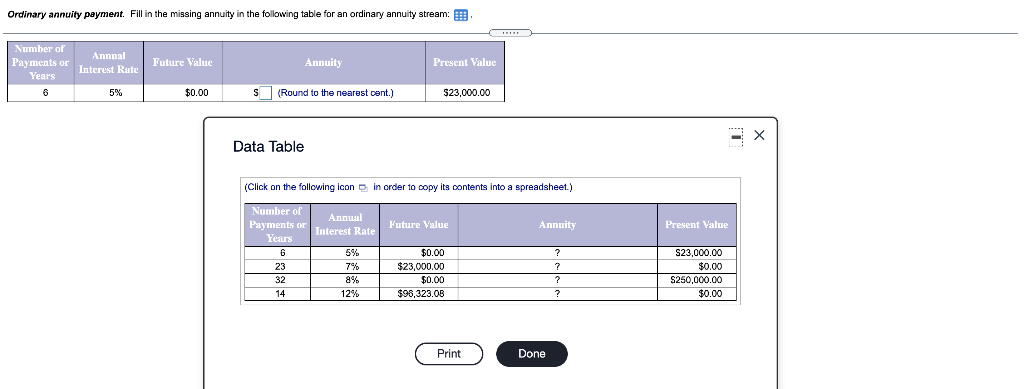This screenshot has height=389, width=1024.
Task: Click the divider expand handle with dots
Action: (x=511, y=33)
